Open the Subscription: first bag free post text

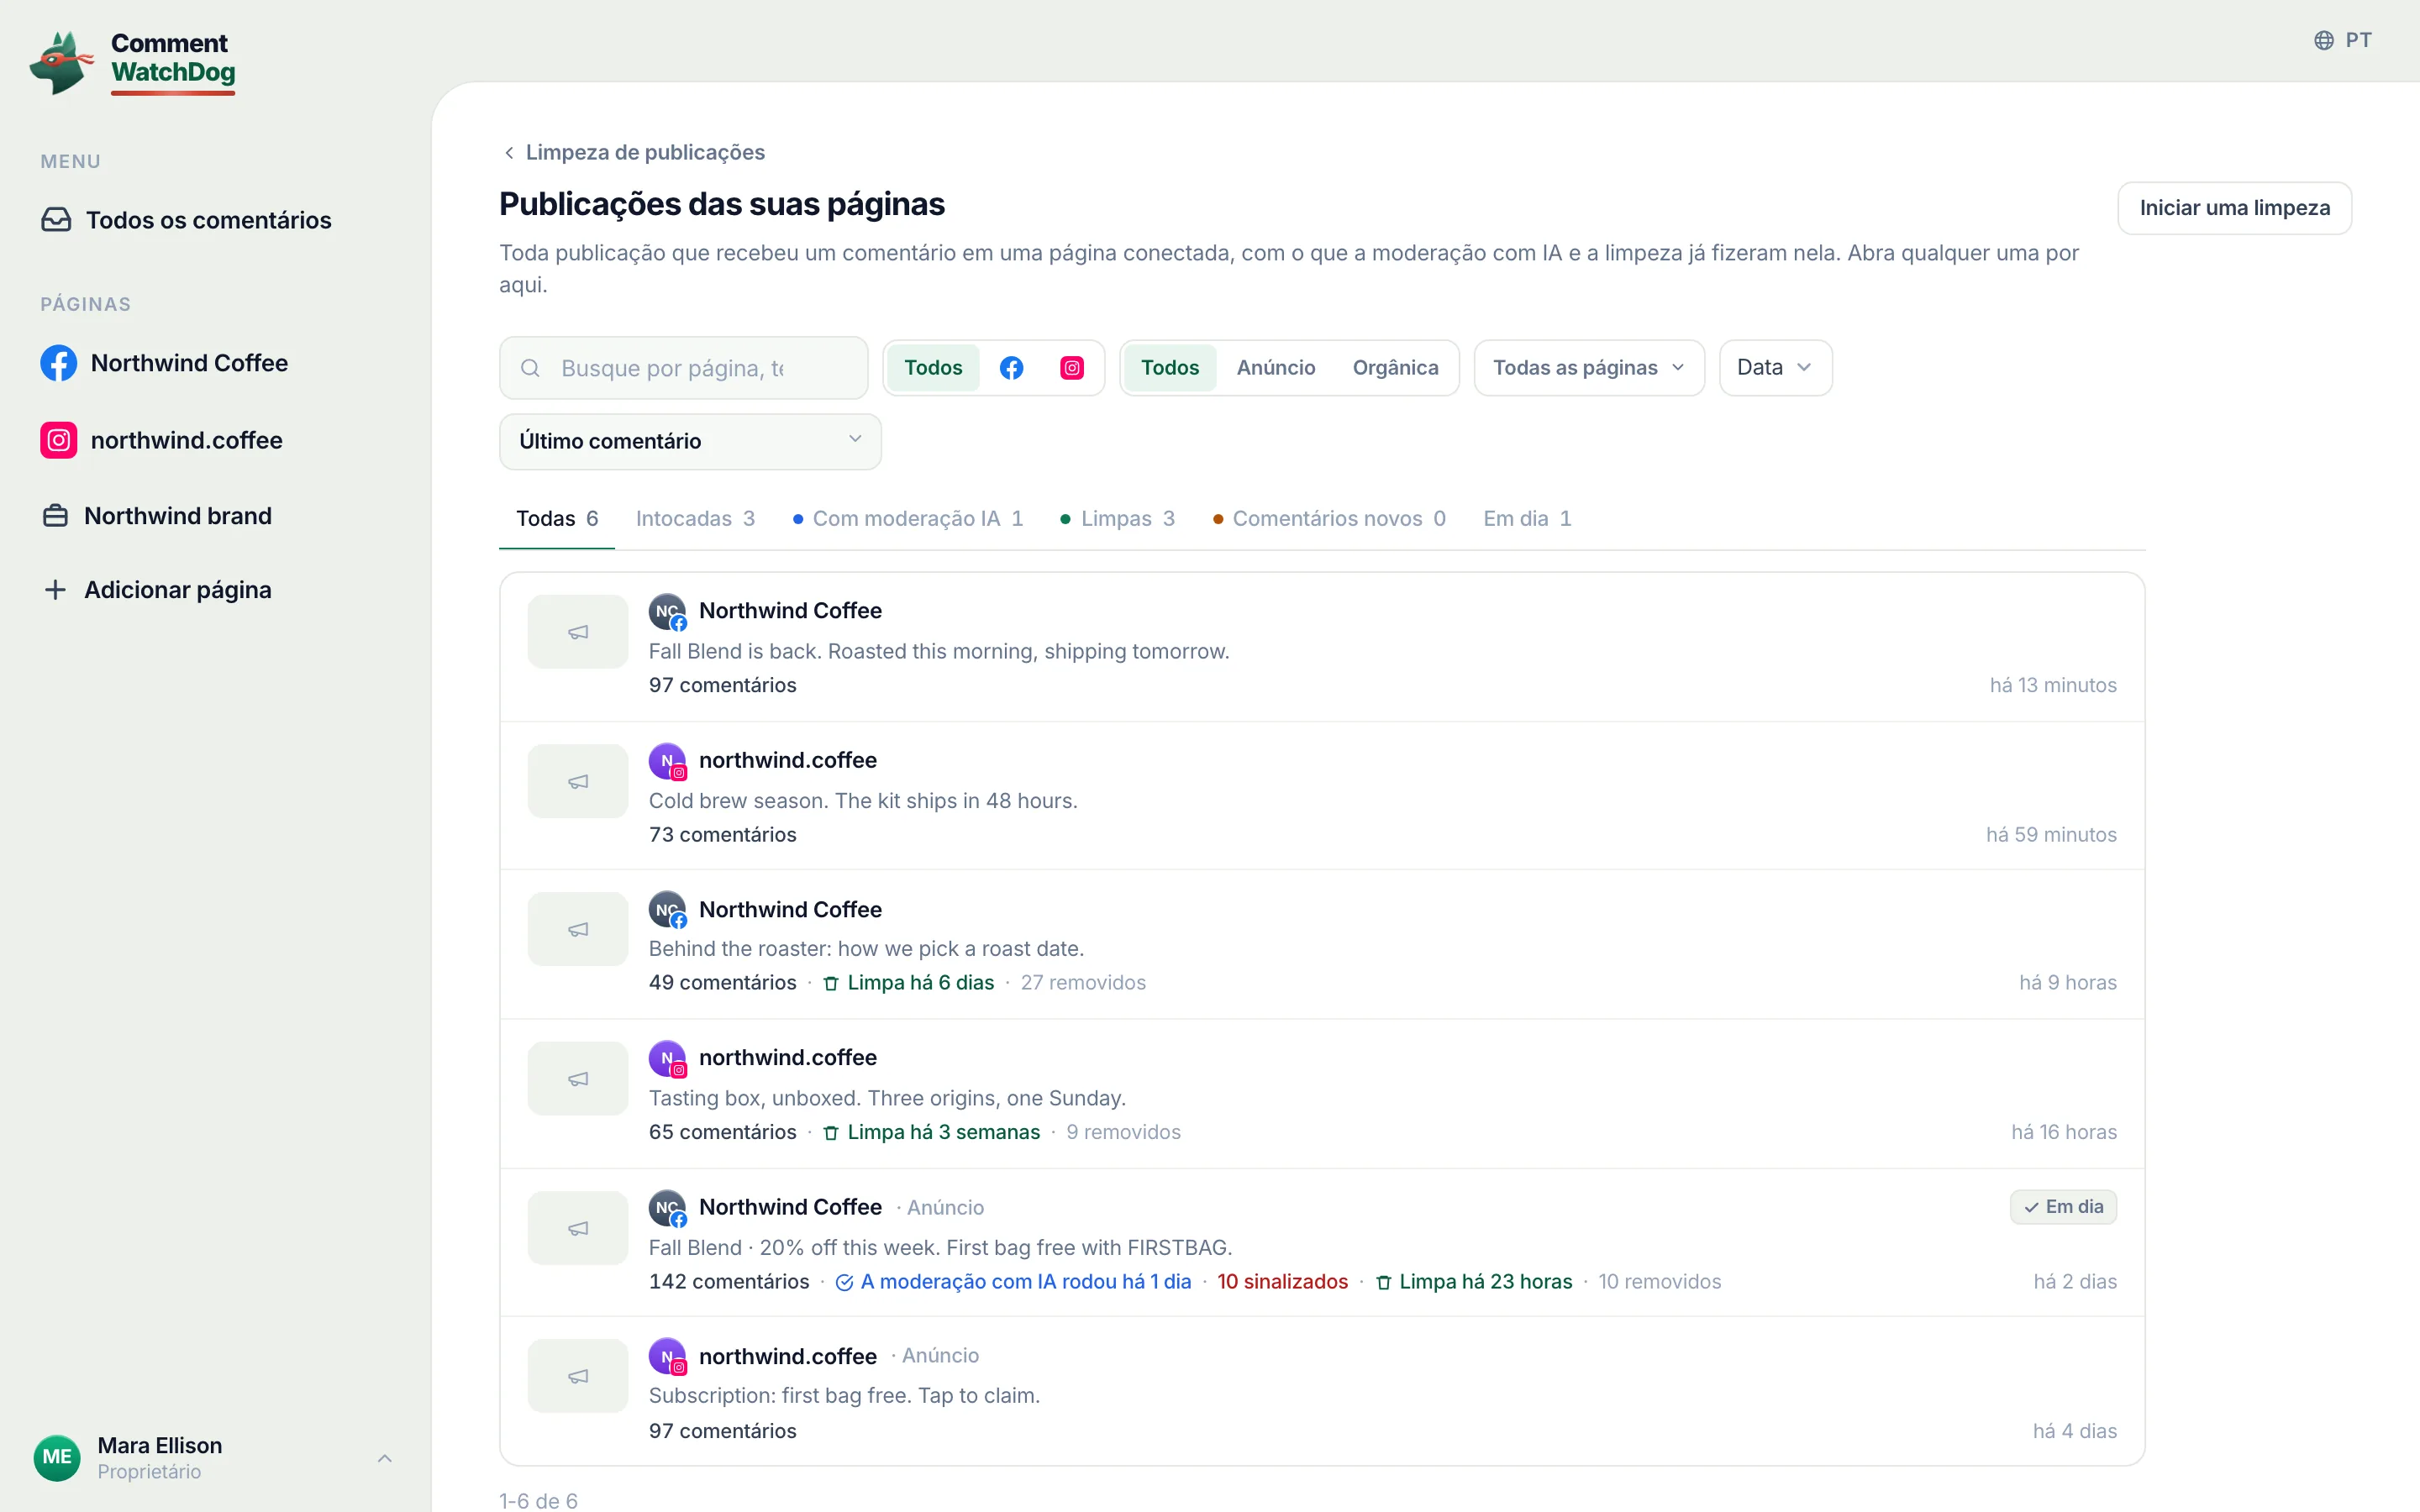844,1396
